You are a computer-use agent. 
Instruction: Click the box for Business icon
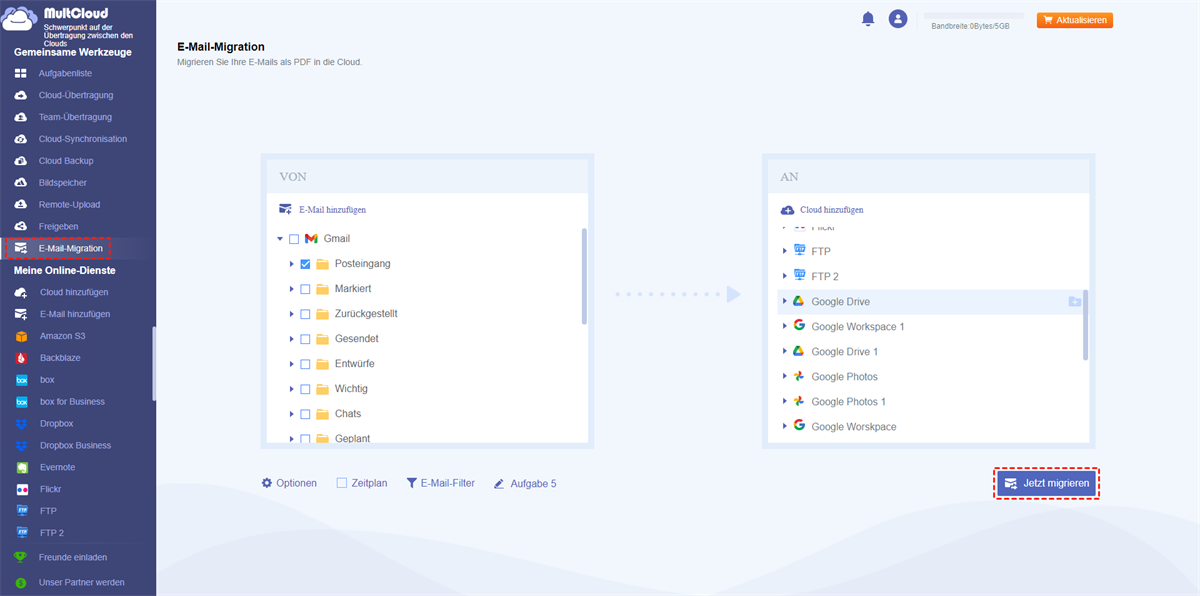(x=21, y=402)
